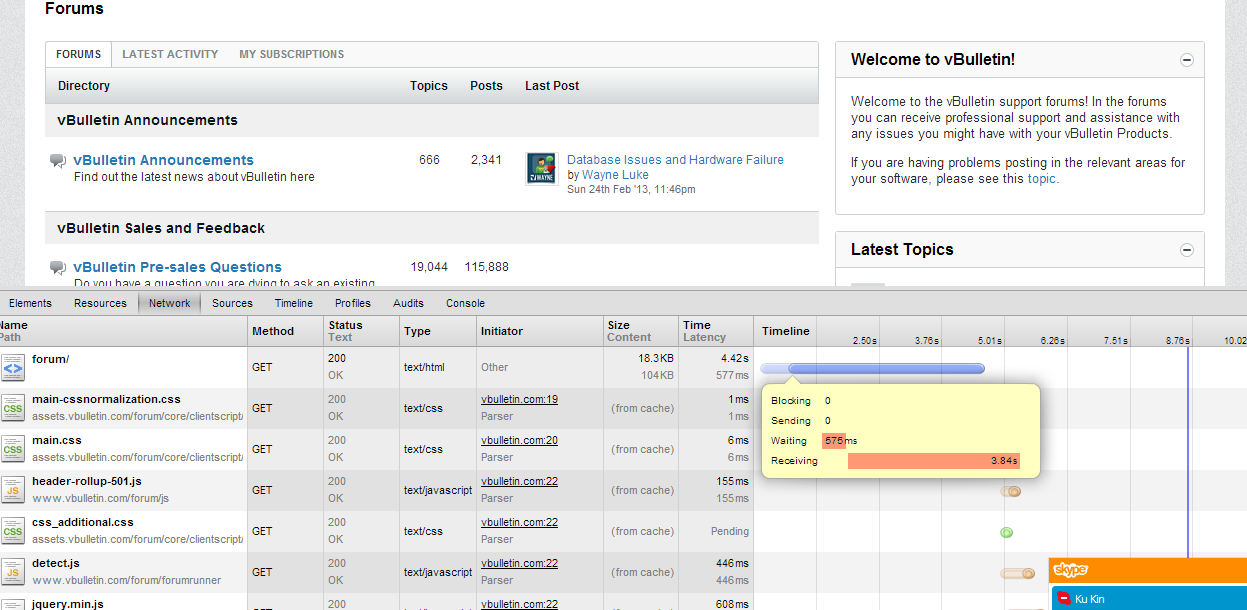Screen dimensions: 1247x610
Task: Follow the 'topic' link in the welcome box
Action: pyautogui.click(x=1041, y=179)
